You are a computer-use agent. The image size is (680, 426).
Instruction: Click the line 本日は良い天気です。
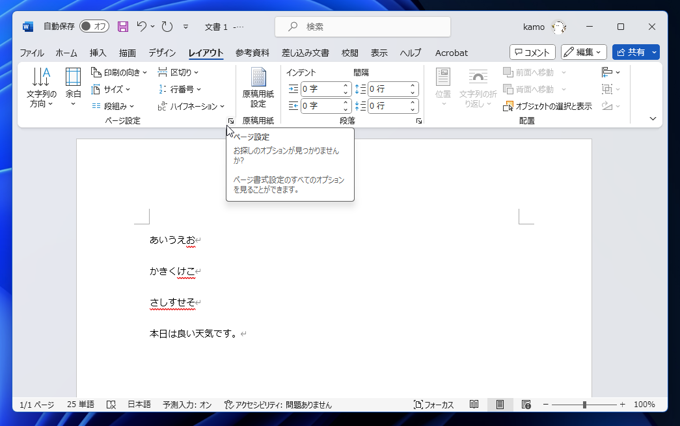tap(194, 334)
